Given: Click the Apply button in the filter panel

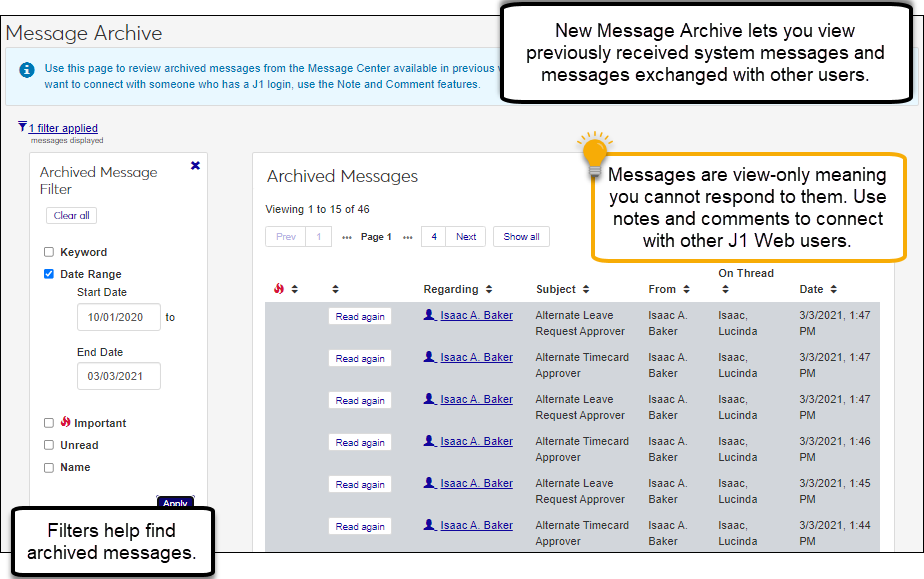Looking at the screenshot, I should 175,504.
